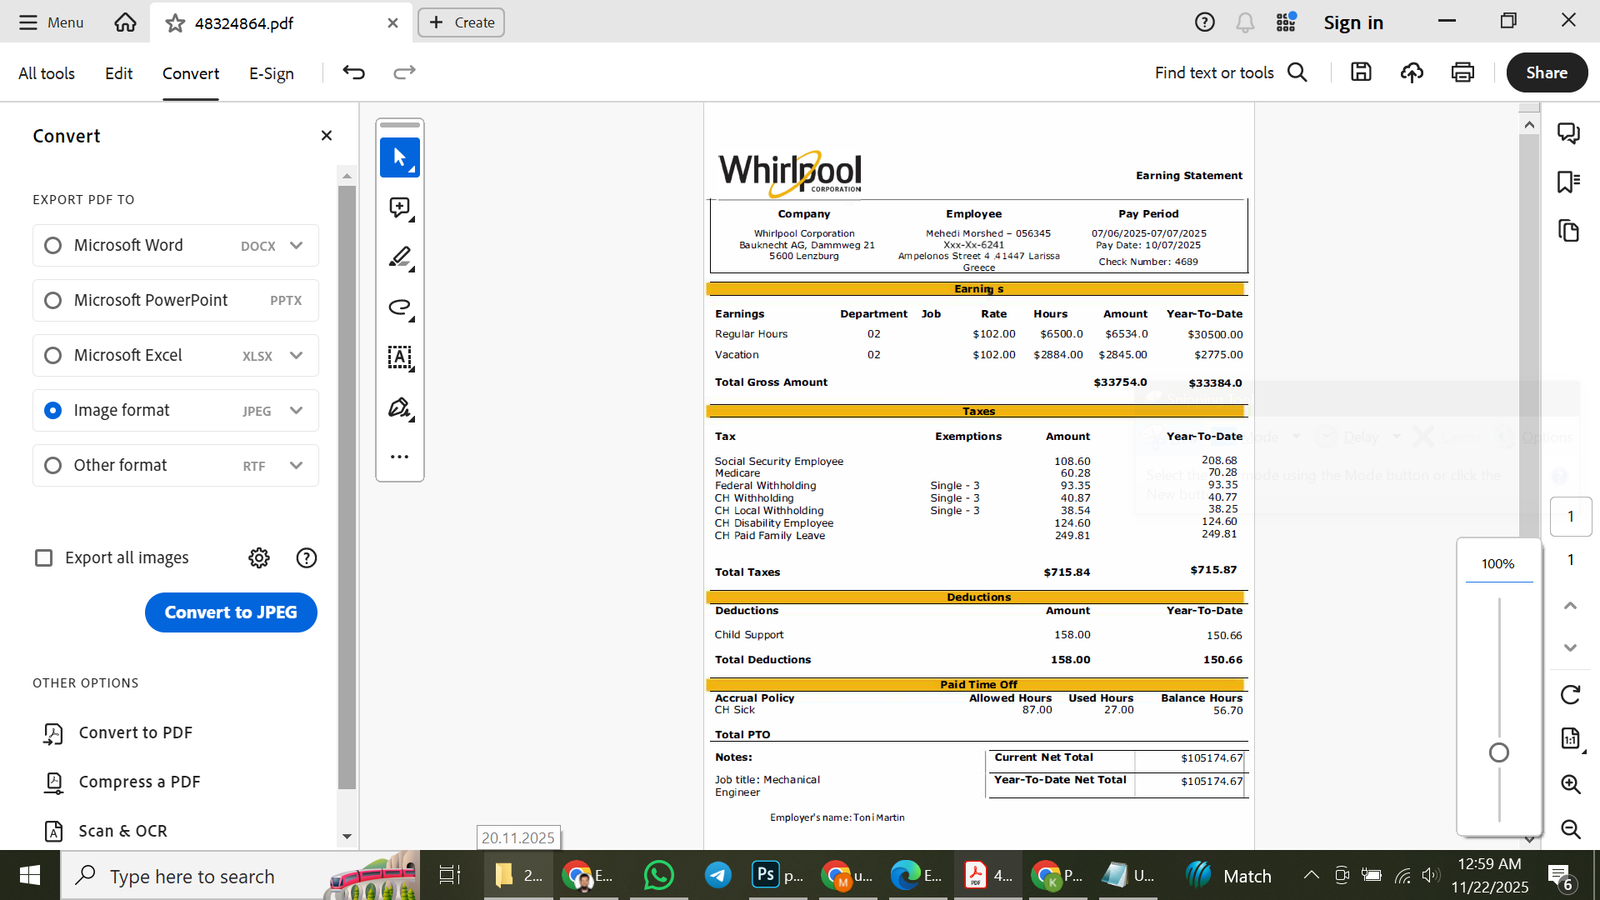Expand the JPEG image format dropdown

point(297,410)
